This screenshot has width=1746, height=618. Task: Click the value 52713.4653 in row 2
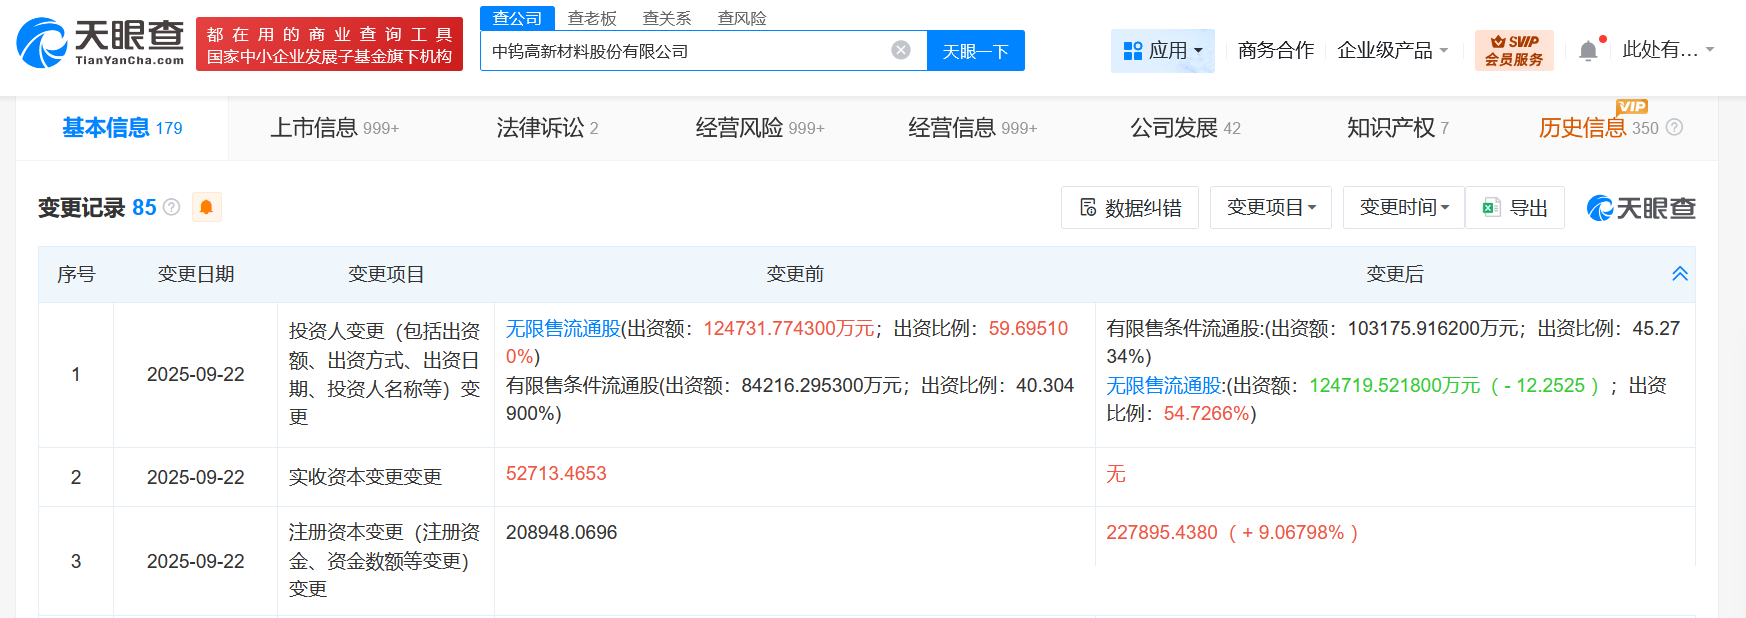tap(556, 474)
